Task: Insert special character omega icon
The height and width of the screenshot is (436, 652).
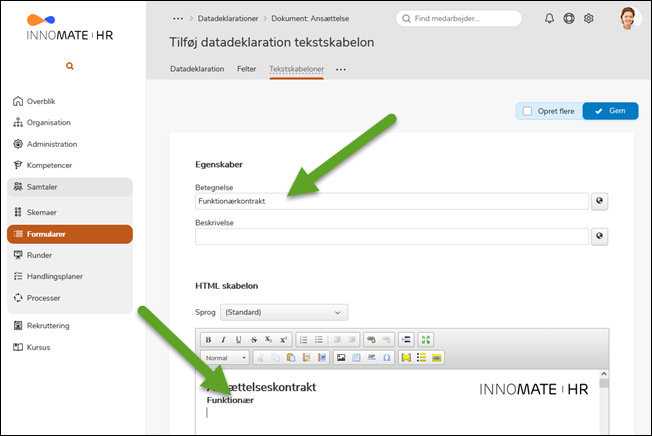Action: [x=386, y=357]
